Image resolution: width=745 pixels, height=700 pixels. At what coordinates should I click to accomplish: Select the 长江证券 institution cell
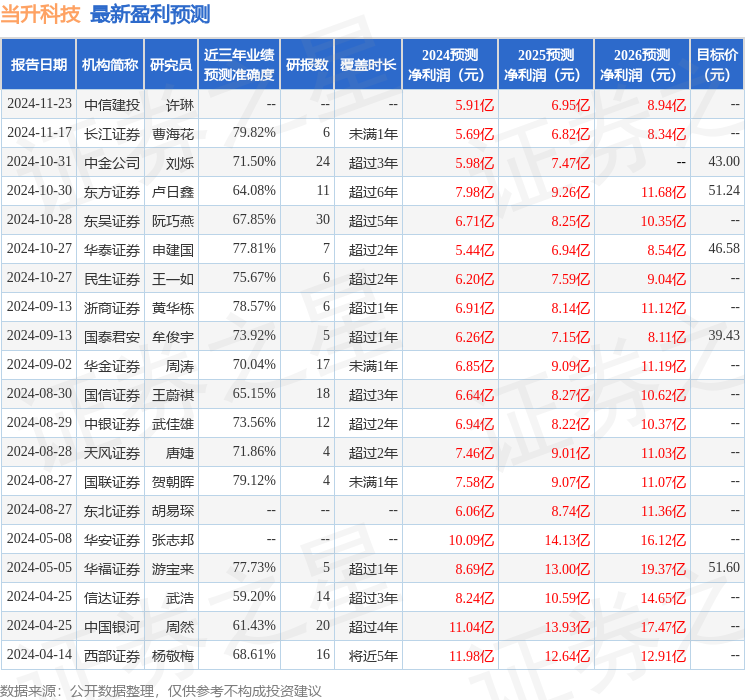pos(112,134)
